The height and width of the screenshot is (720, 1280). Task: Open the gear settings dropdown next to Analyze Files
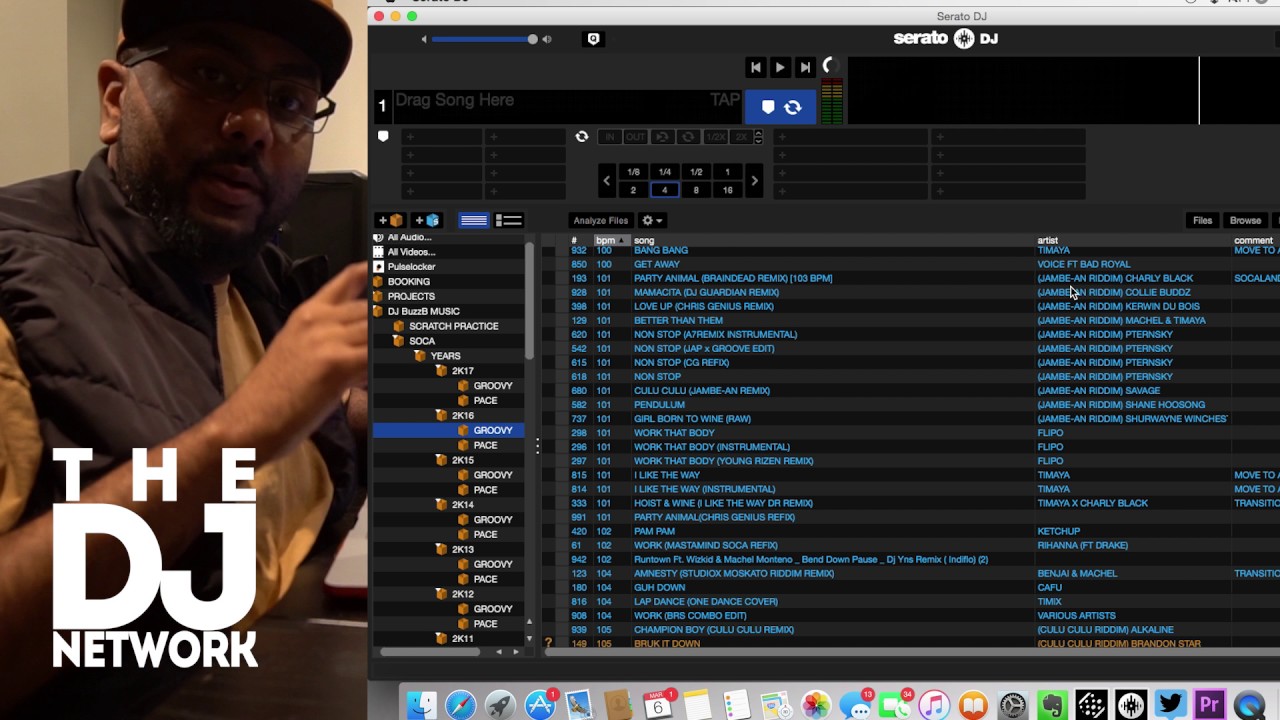click(652, 220)
